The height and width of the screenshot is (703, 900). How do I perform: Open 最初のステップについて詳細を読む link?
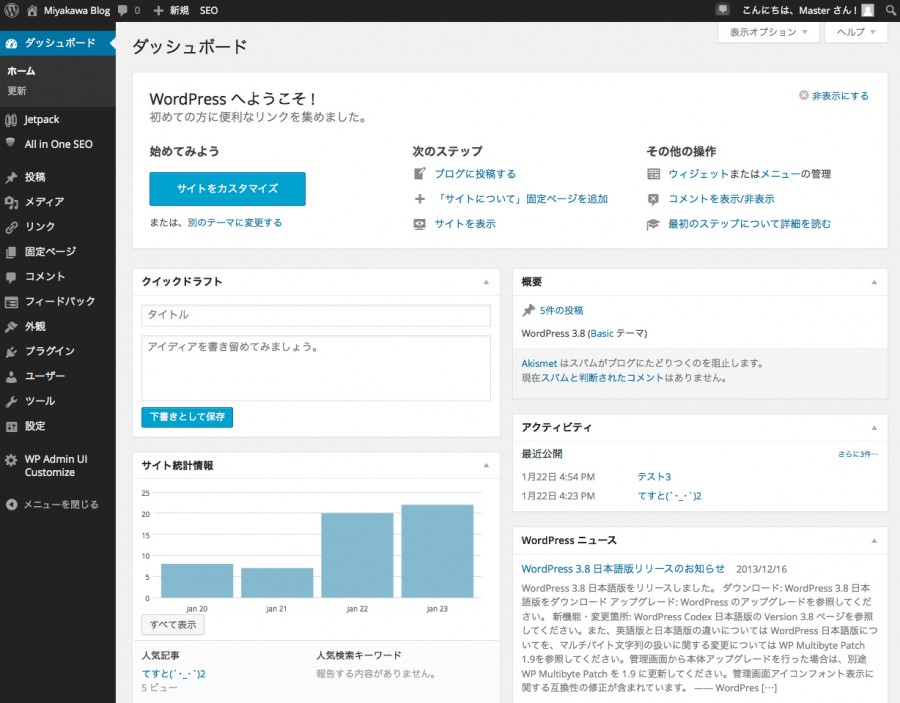[750, 224]
